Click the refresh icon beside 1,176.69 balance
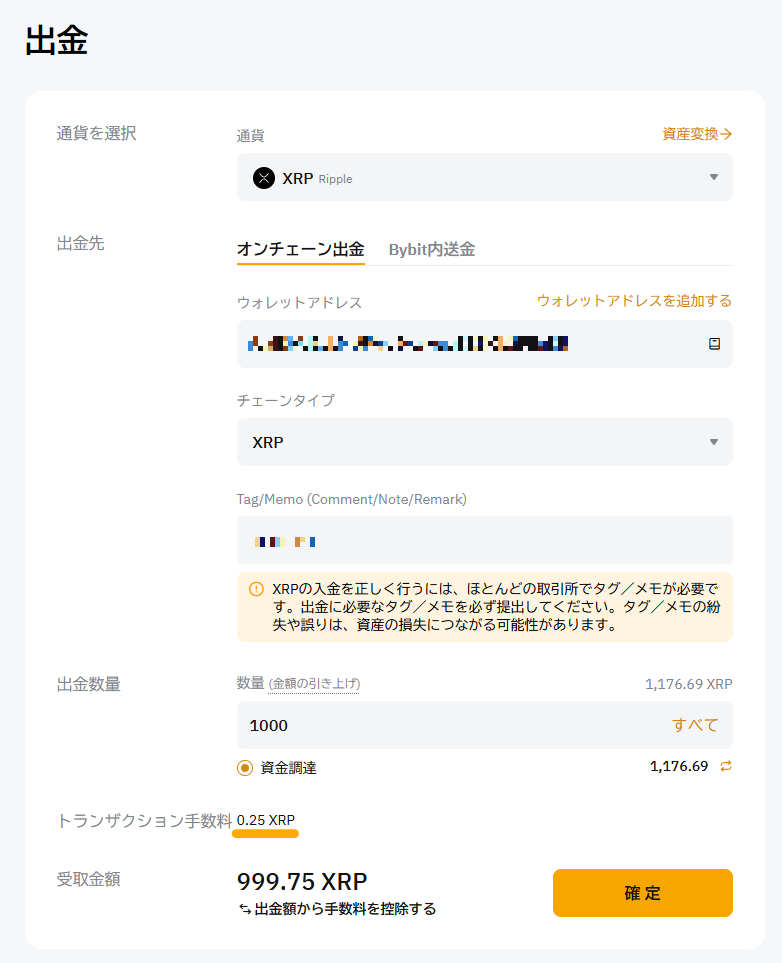 [x=725, y=766]
